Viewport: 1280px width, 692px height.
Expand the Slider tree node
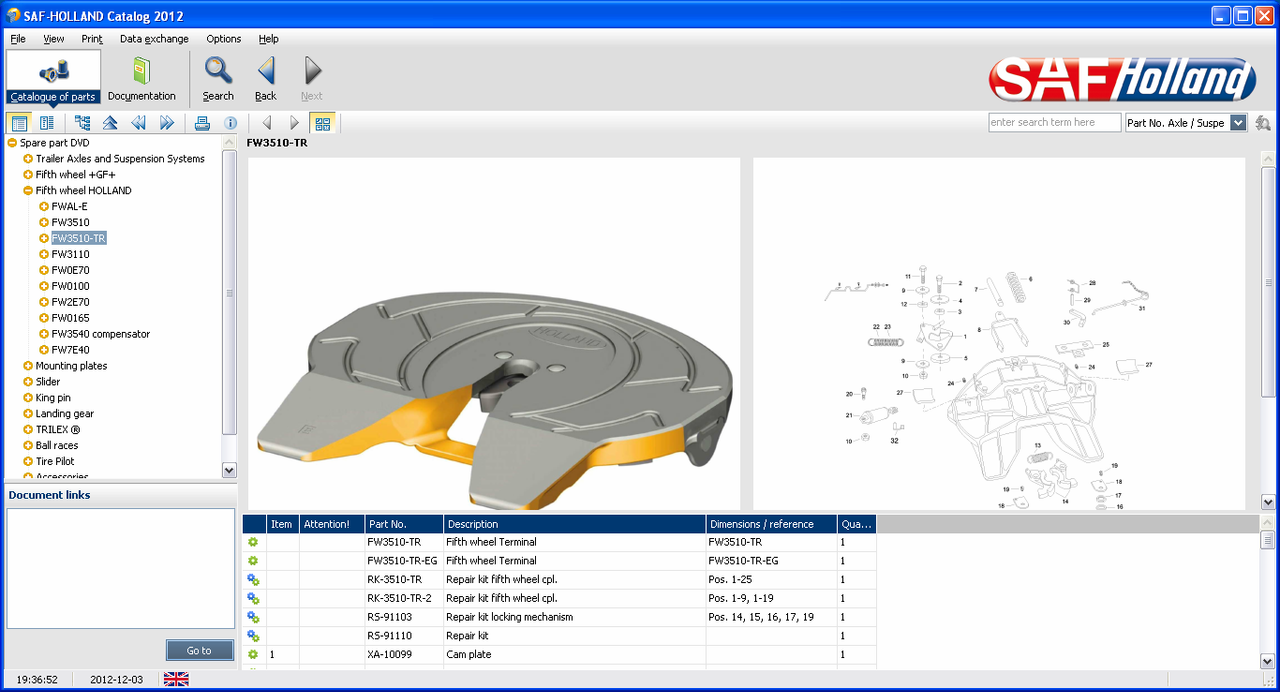[28, 382]
